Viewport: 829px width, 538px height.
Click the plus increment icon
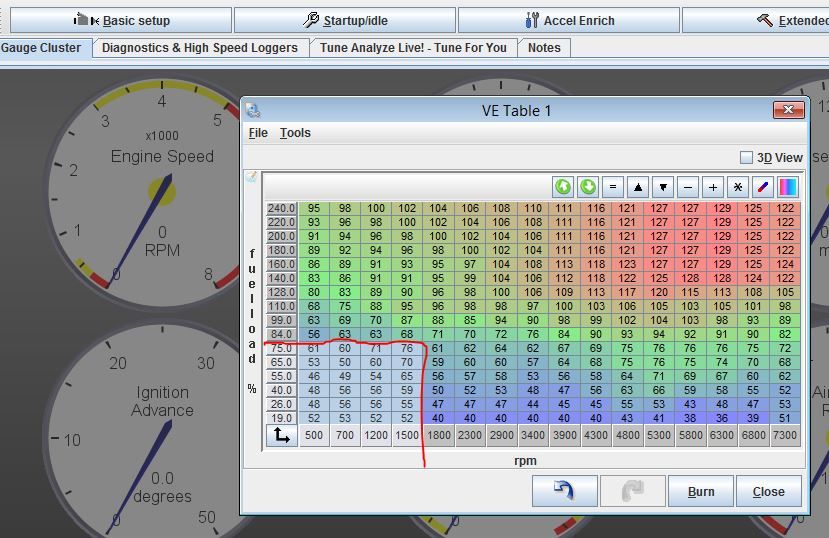pos(713,187)
